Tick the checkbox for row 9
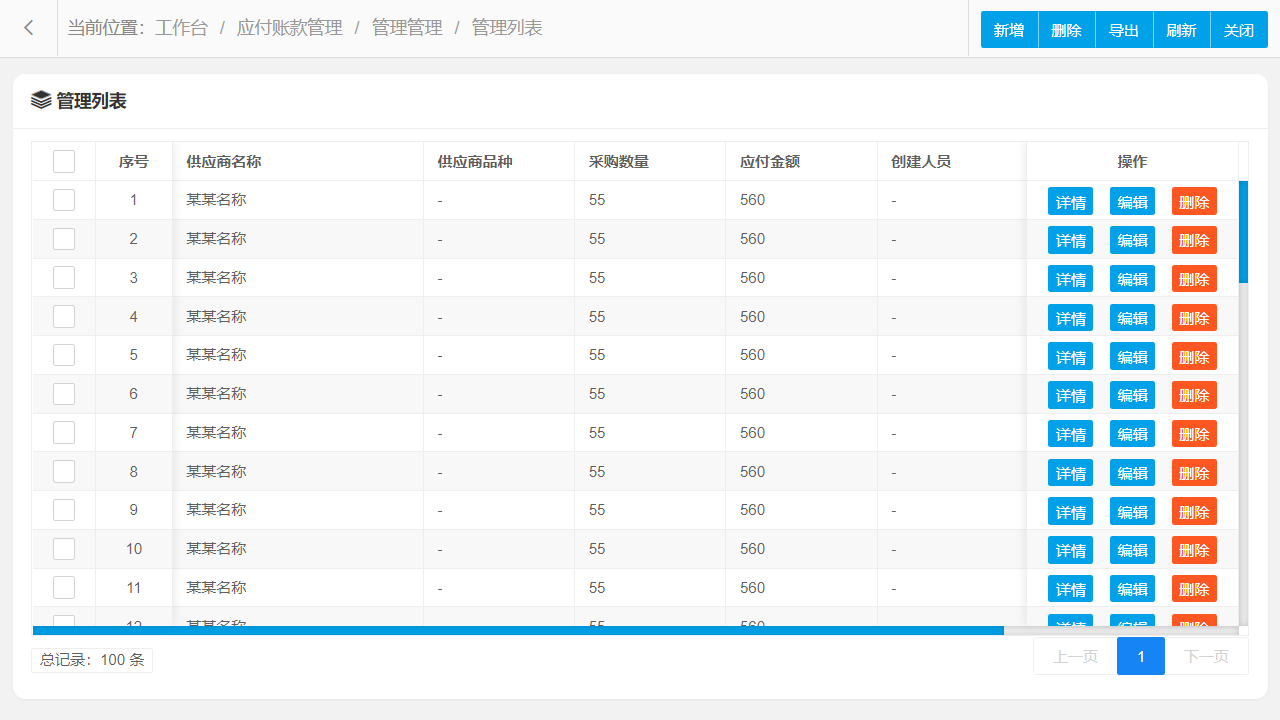Screen dimensions: 1280x720 click(64, 510)
